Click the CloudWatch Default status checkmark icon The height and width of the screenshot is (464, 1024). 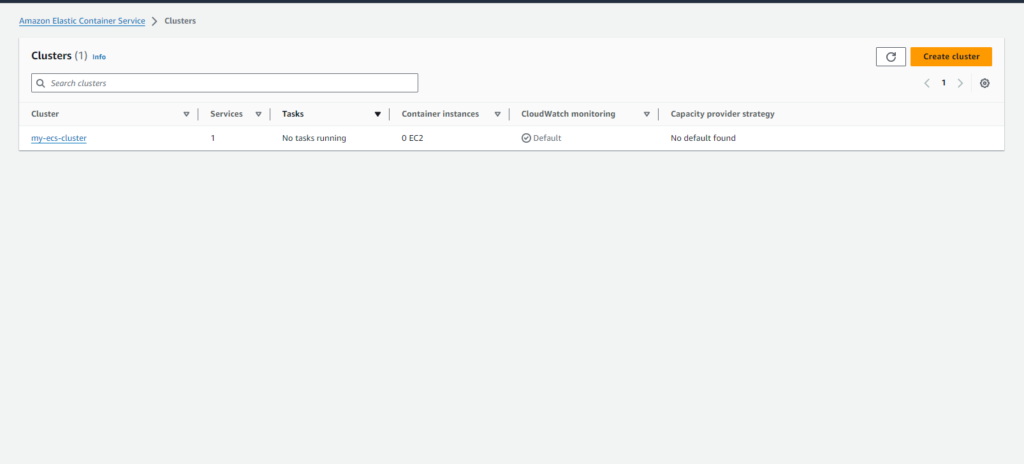pos(526,138)
